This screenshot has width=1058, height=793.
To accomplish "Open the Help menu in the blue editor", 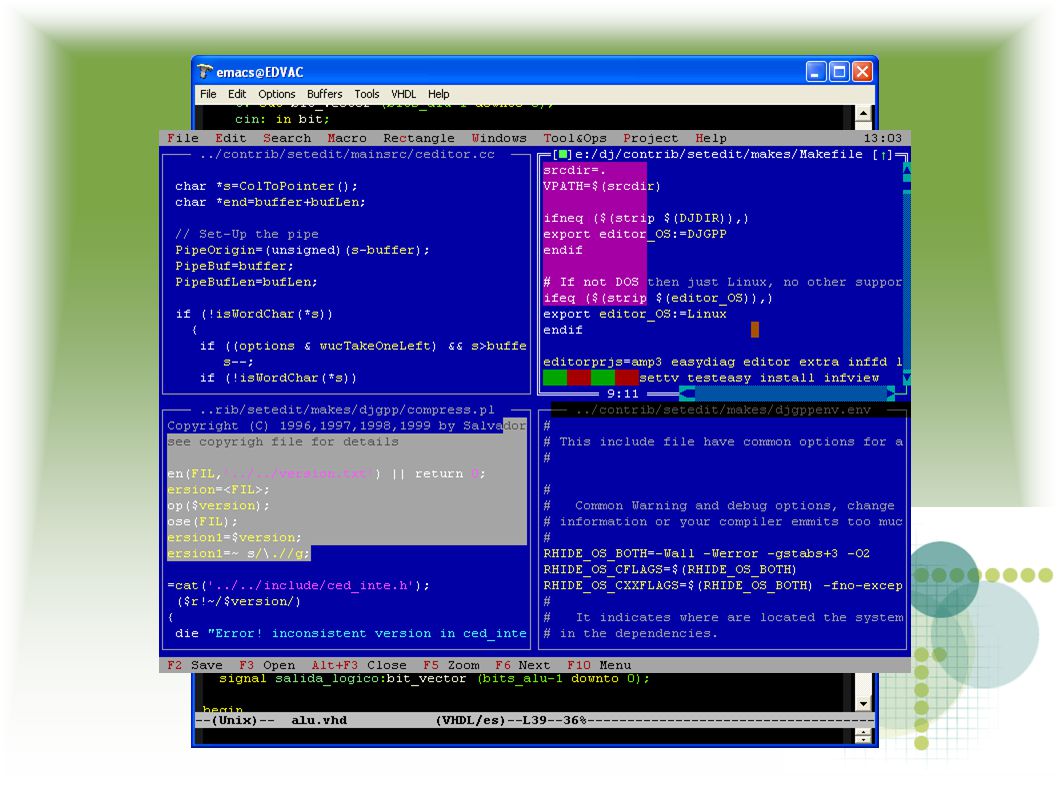I will coord(711,138).
